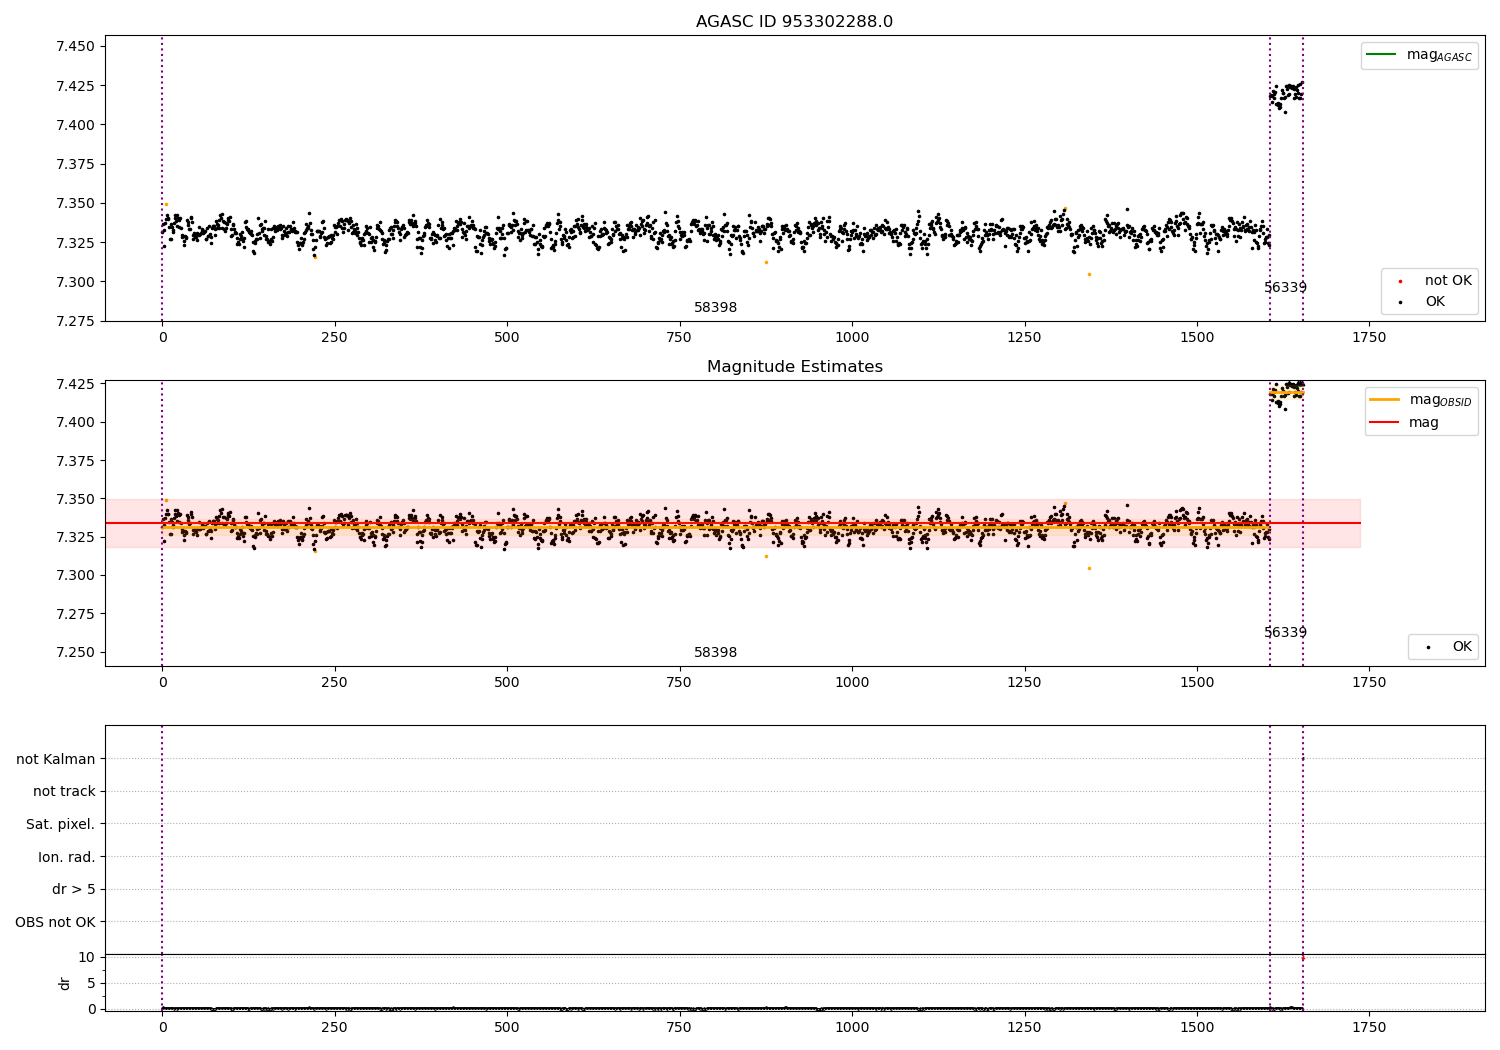Click the 'Sat. pixel.' axis label
1500x1050 pixels.
(x=61, y=825)
